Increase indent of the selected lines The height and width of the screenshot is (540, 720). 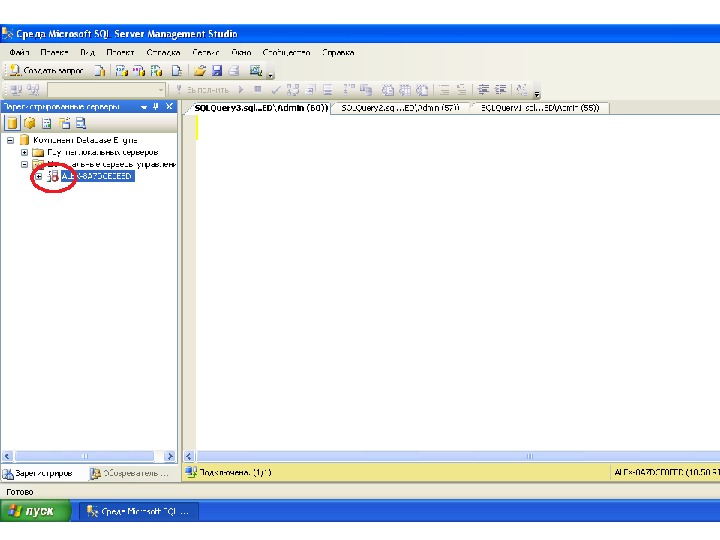tap(500, 90)
